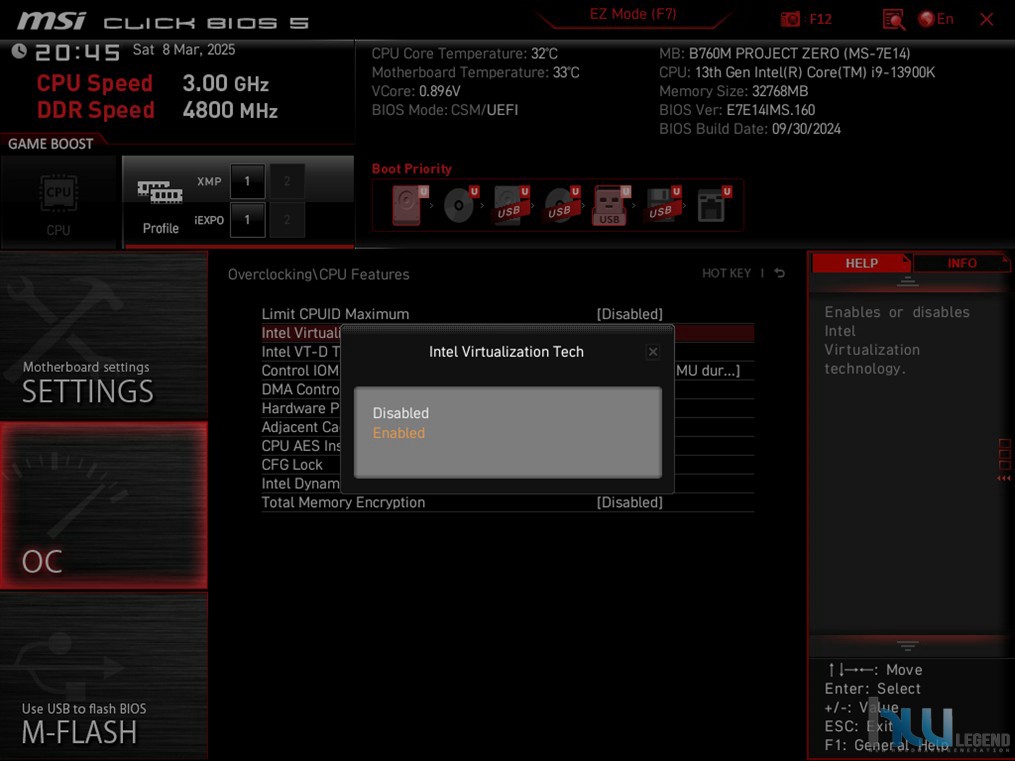
Task: Select the USB hard disk boot icon
Action: pos(511,205)
